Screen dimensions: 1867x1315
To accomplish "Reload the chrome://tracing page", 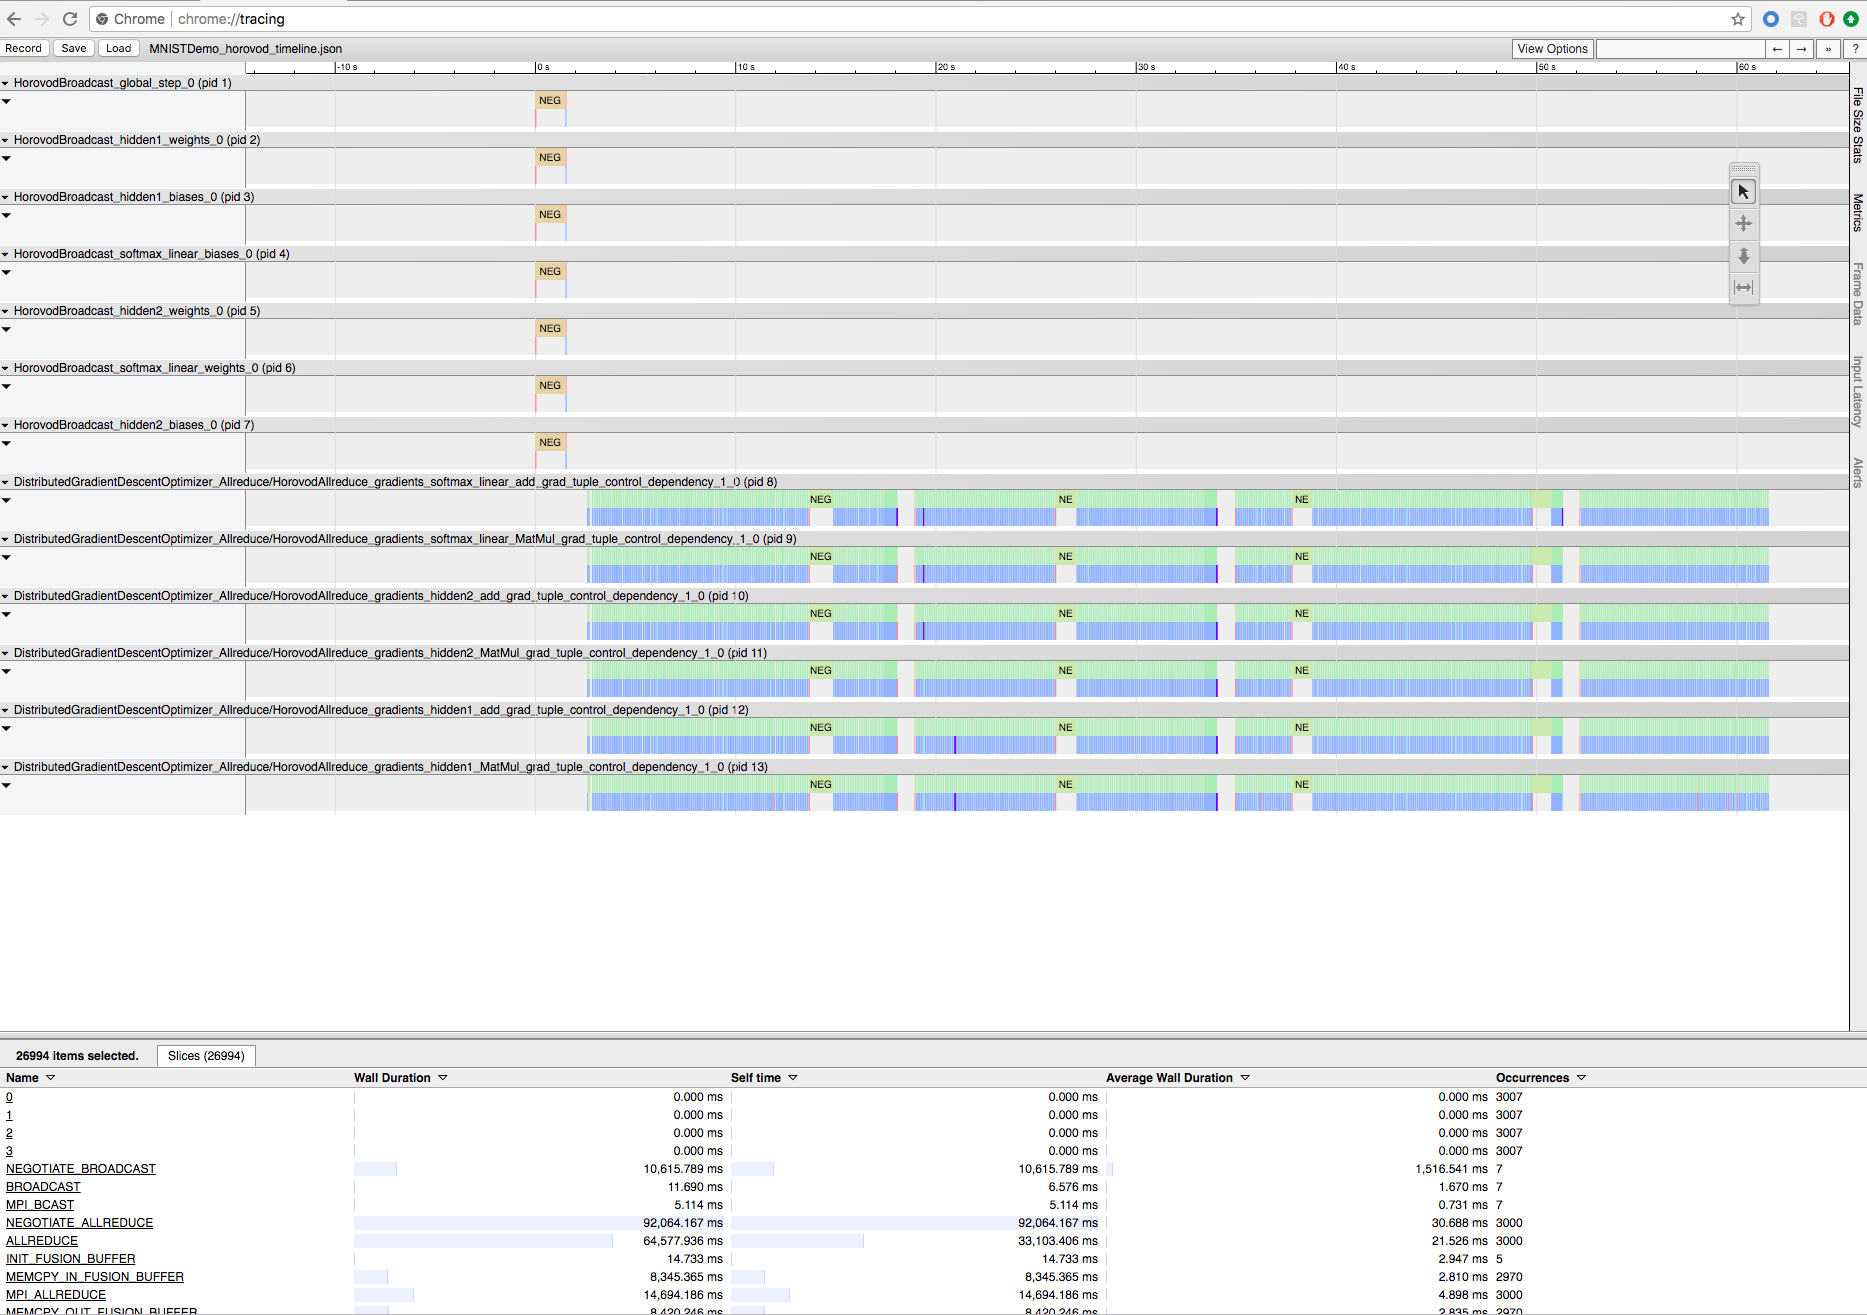I will point(70,19).
